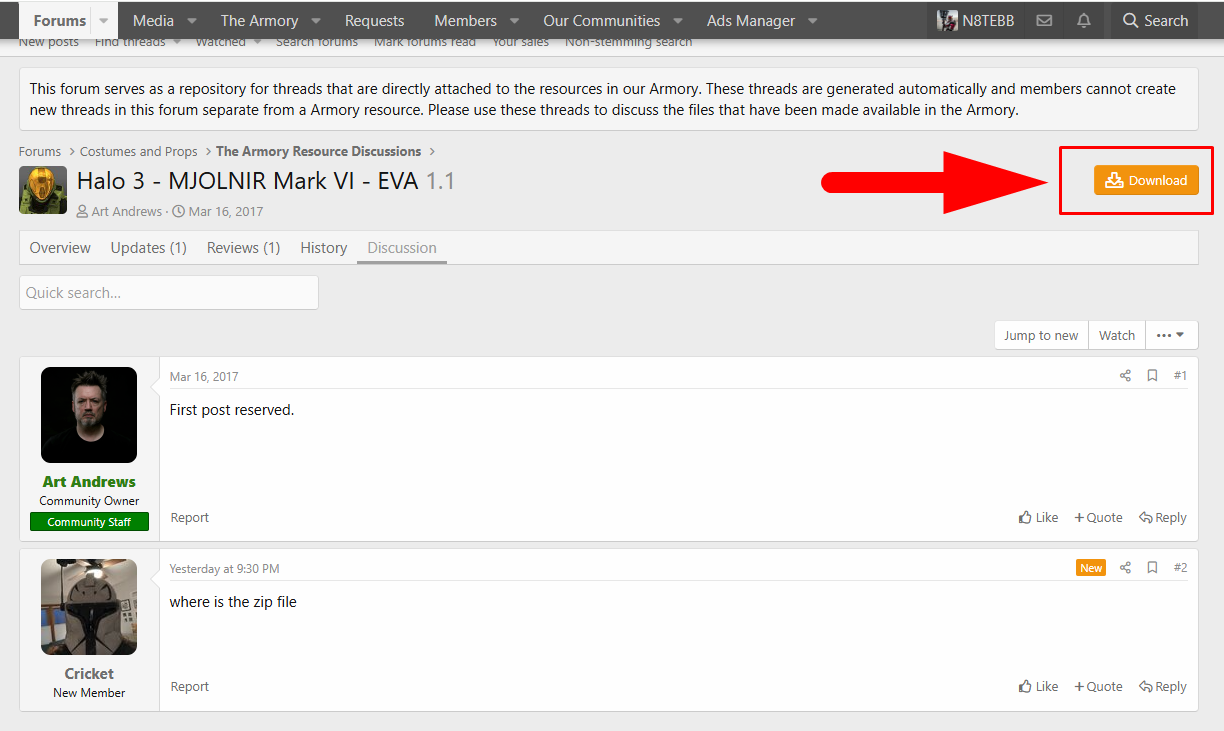The width and height of the screenshot is (1224, 731).
Task: Bookmark post #2
Action: pos(1152,568)
